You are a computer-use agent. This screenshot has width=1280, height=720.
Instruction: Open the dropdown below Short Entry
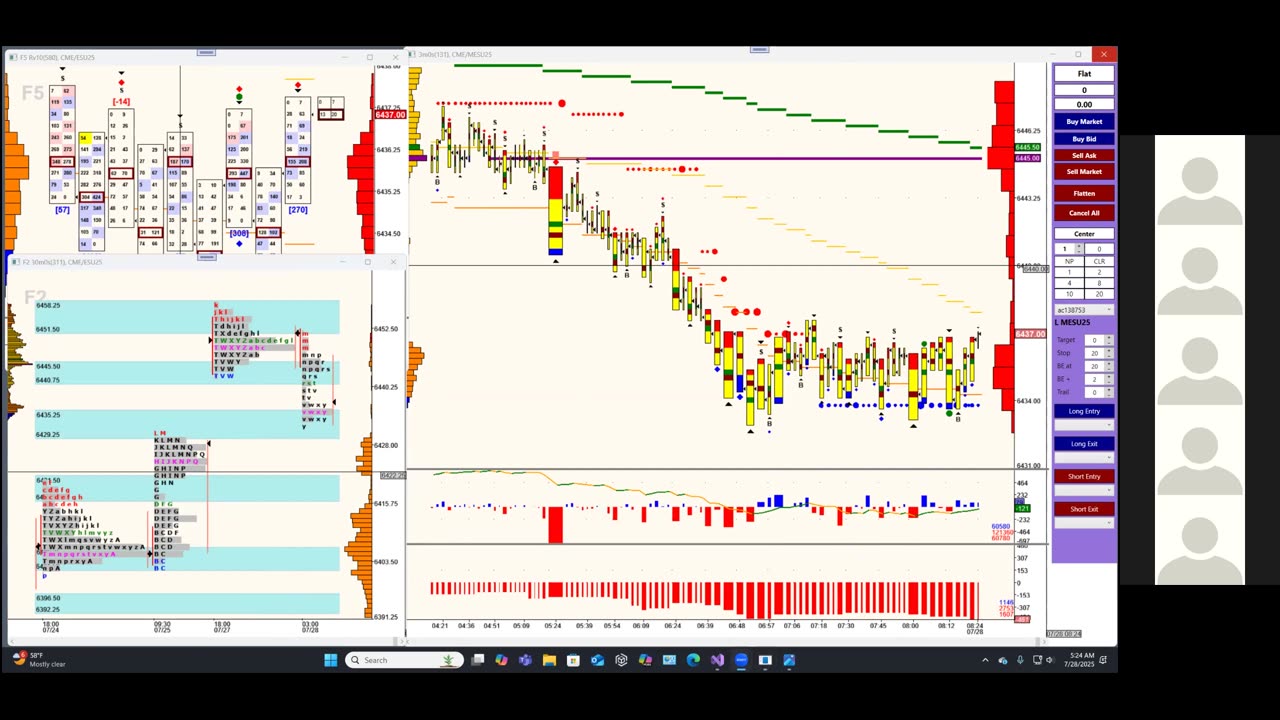coord(1084,490)
